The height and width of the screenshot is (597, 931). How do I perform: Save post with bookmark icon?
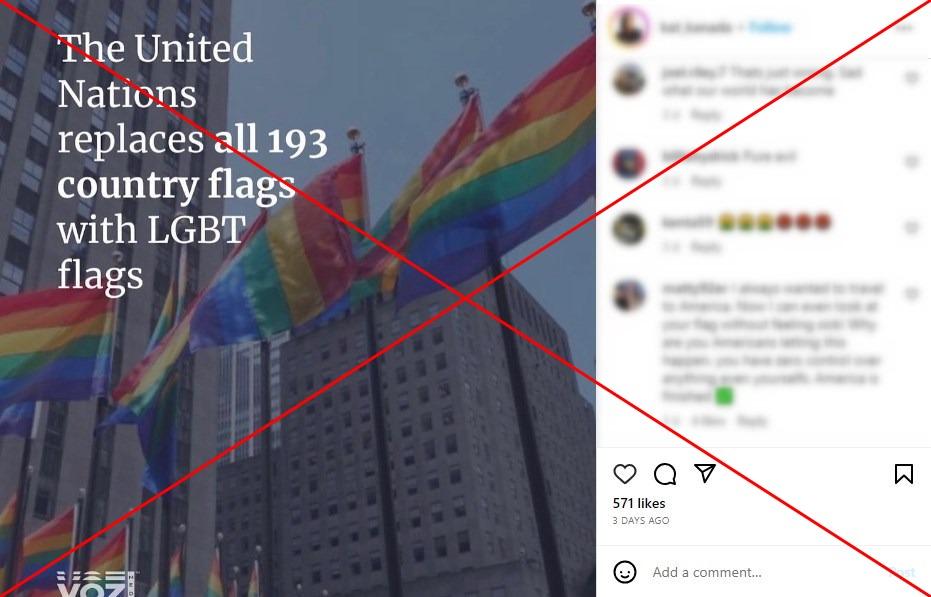(904, 473)
